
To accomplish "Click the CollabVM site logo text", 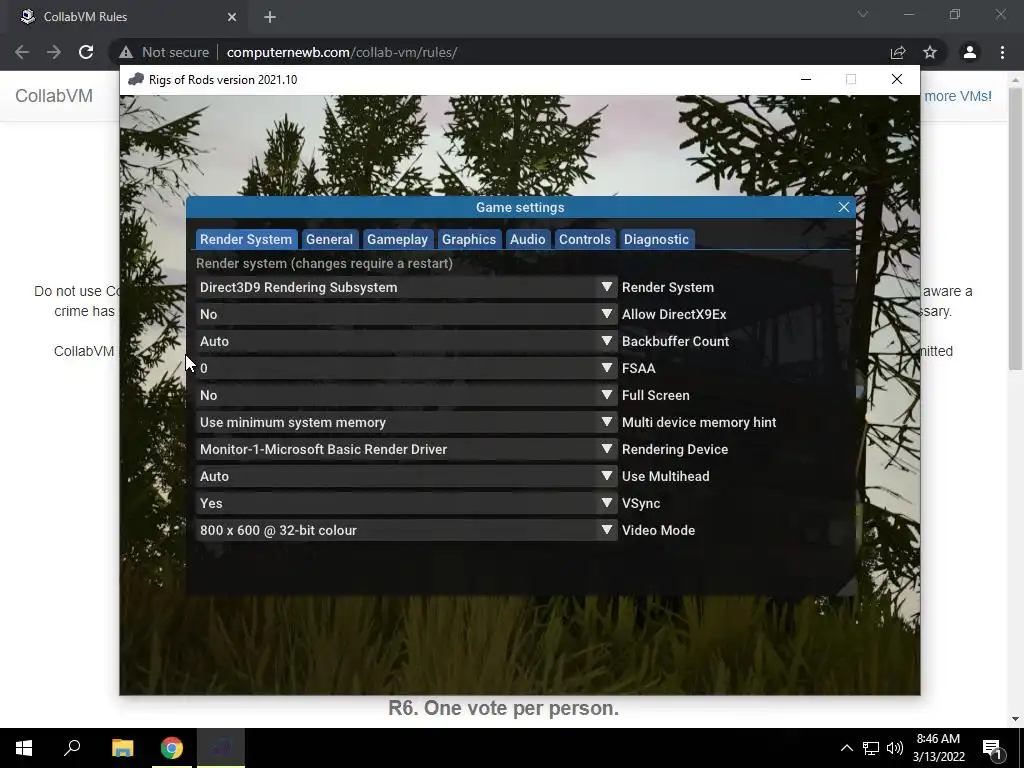I will [54, 96].
